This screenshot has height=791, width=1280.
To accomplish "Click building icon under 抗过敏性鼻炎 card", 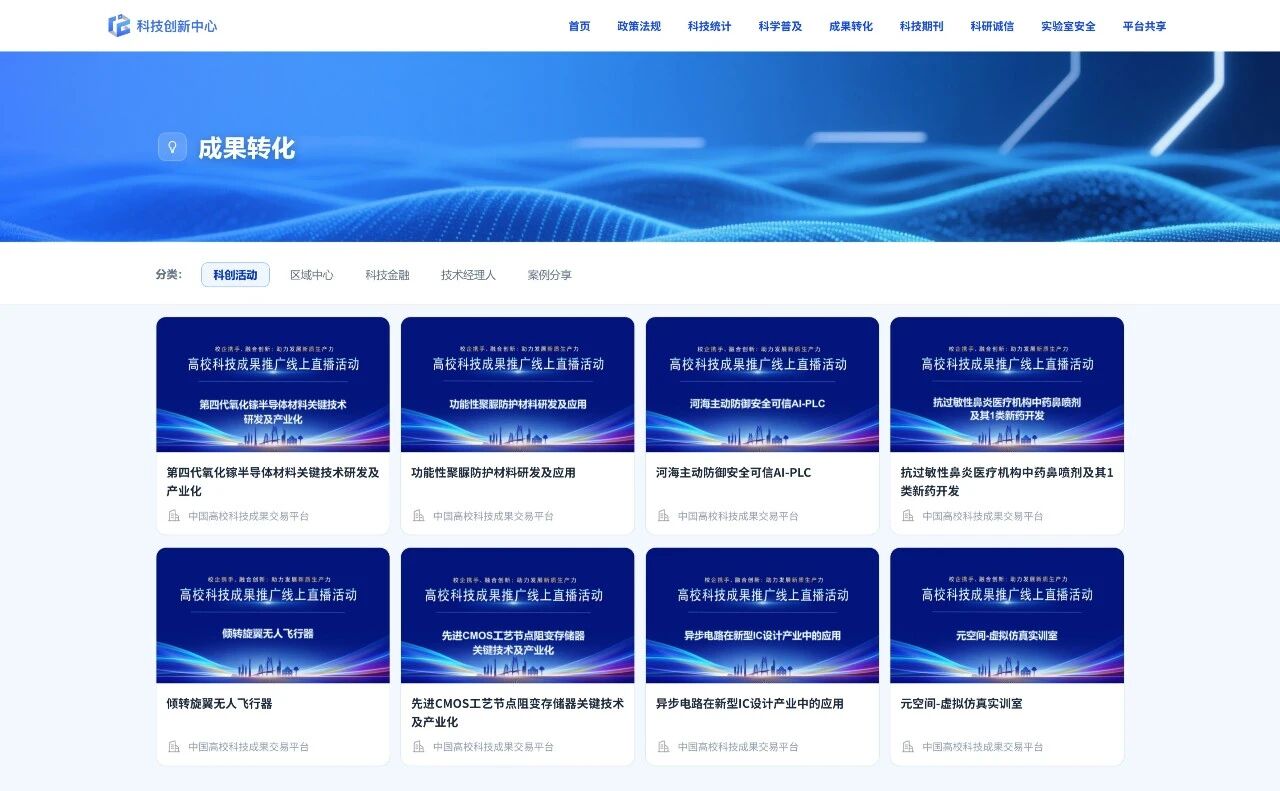I will (908, 516).
